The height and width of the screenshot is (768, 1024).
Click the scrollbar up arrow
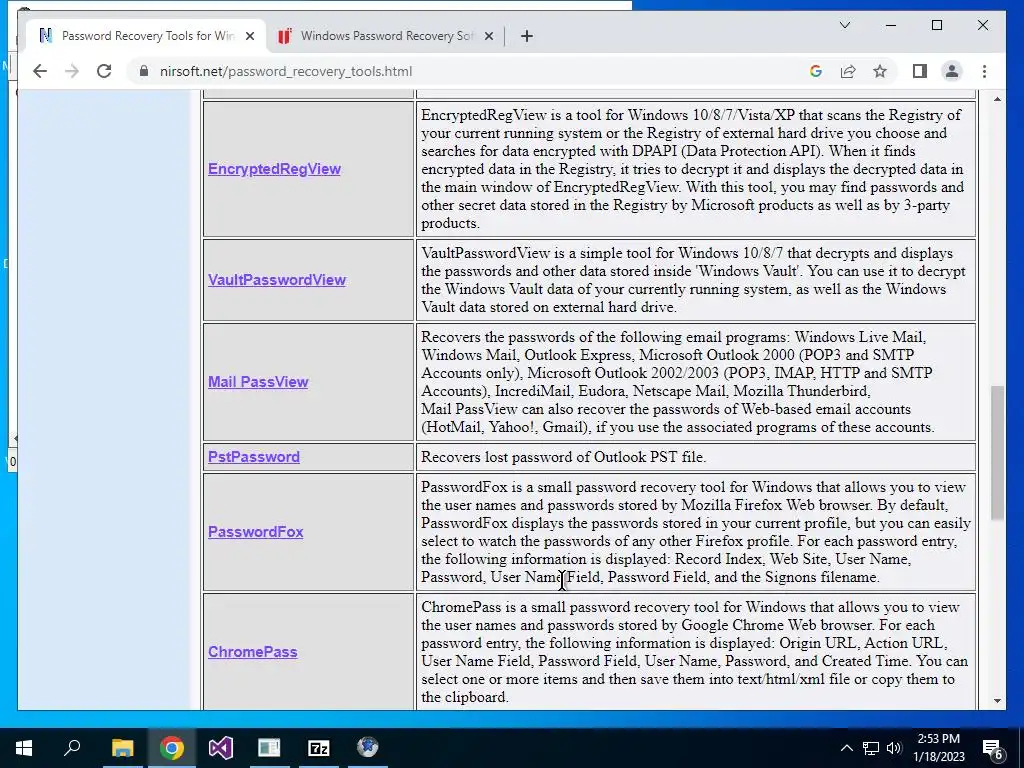[997, 99]
